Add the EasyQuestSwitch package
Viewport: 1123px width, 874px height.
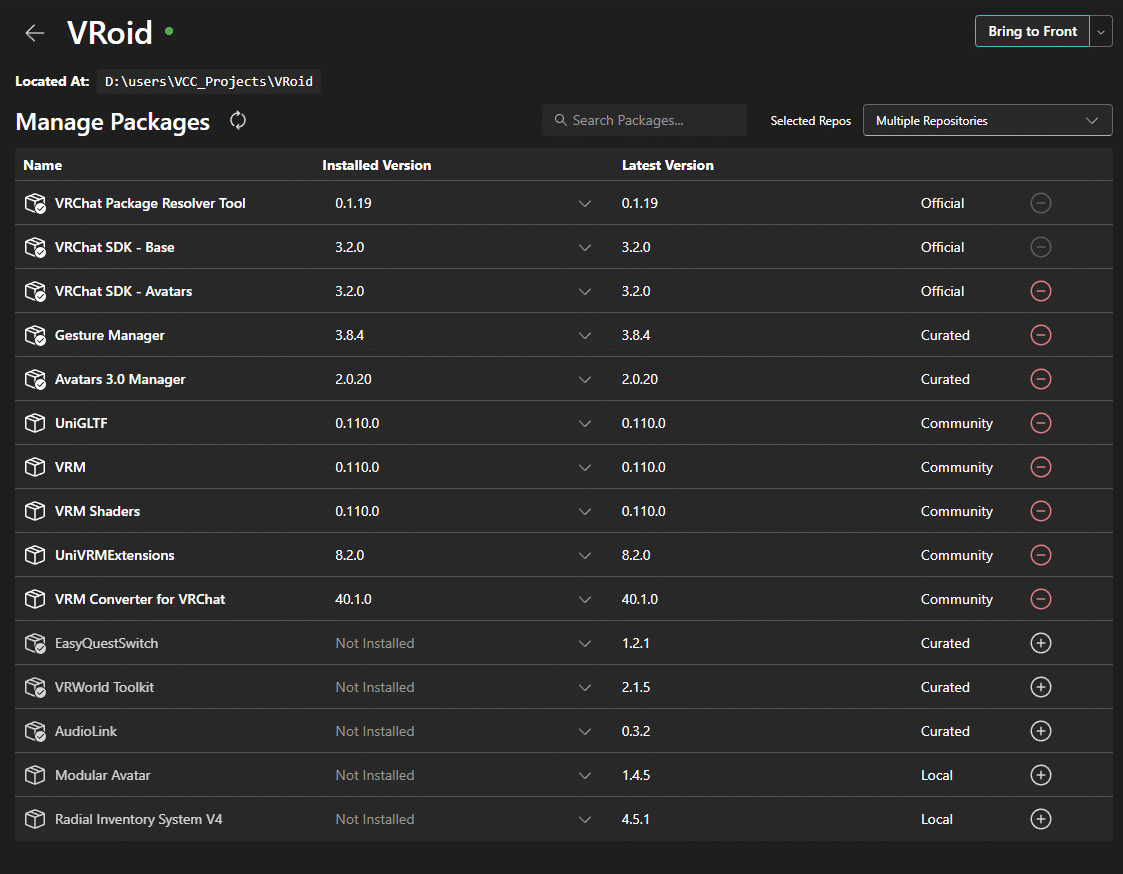[x=1040, y=643]
